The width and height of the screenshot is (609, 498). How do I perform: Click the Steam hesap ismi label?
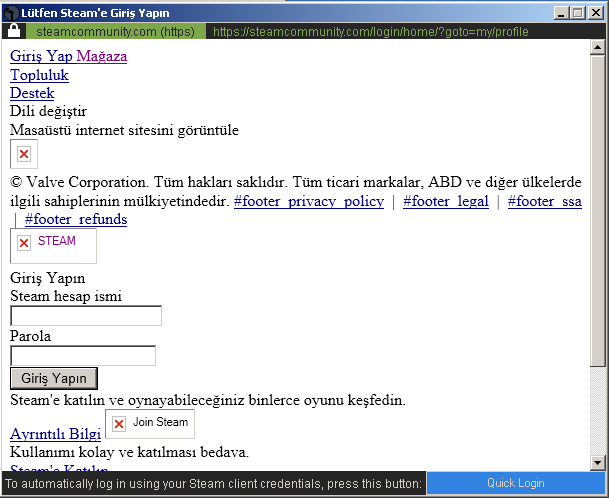(x=66, y=296)
